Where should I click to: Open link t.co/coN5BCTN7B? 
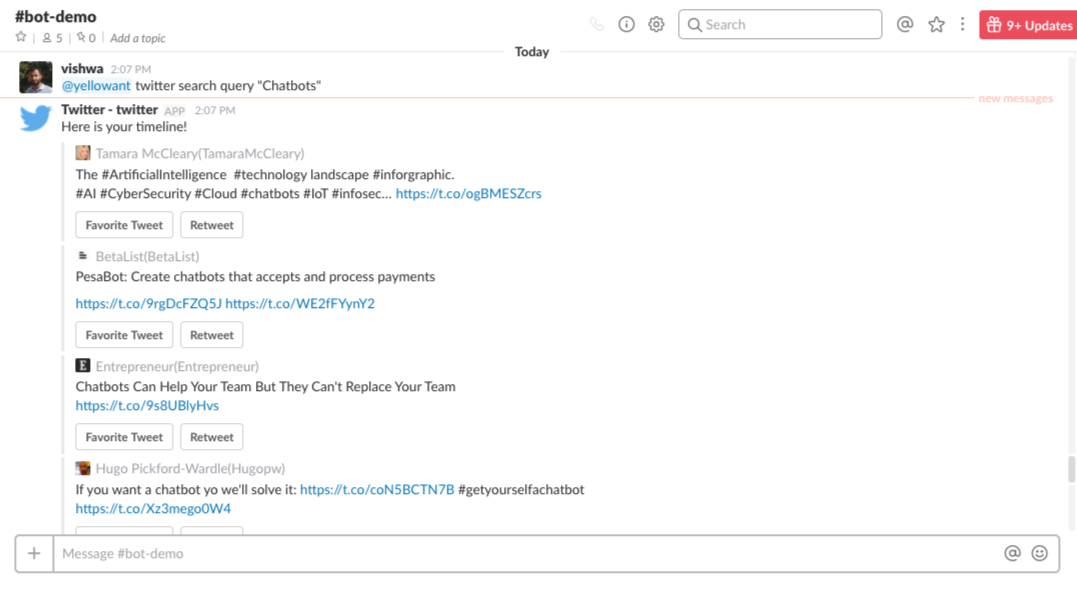[x=377, y=490]
